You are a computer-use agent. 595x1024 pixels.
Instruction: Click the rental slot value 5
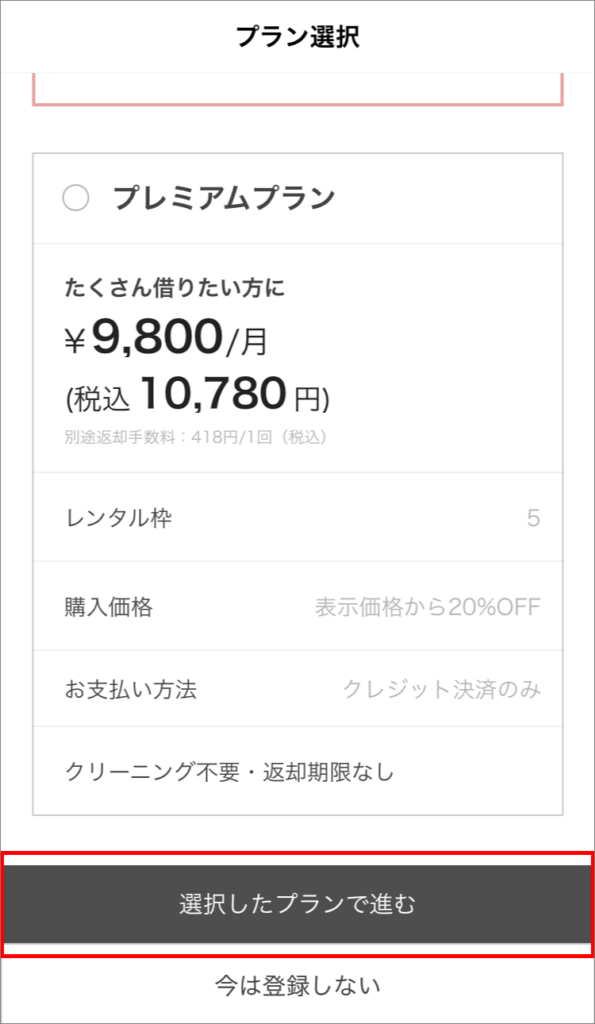click(534, 519)
